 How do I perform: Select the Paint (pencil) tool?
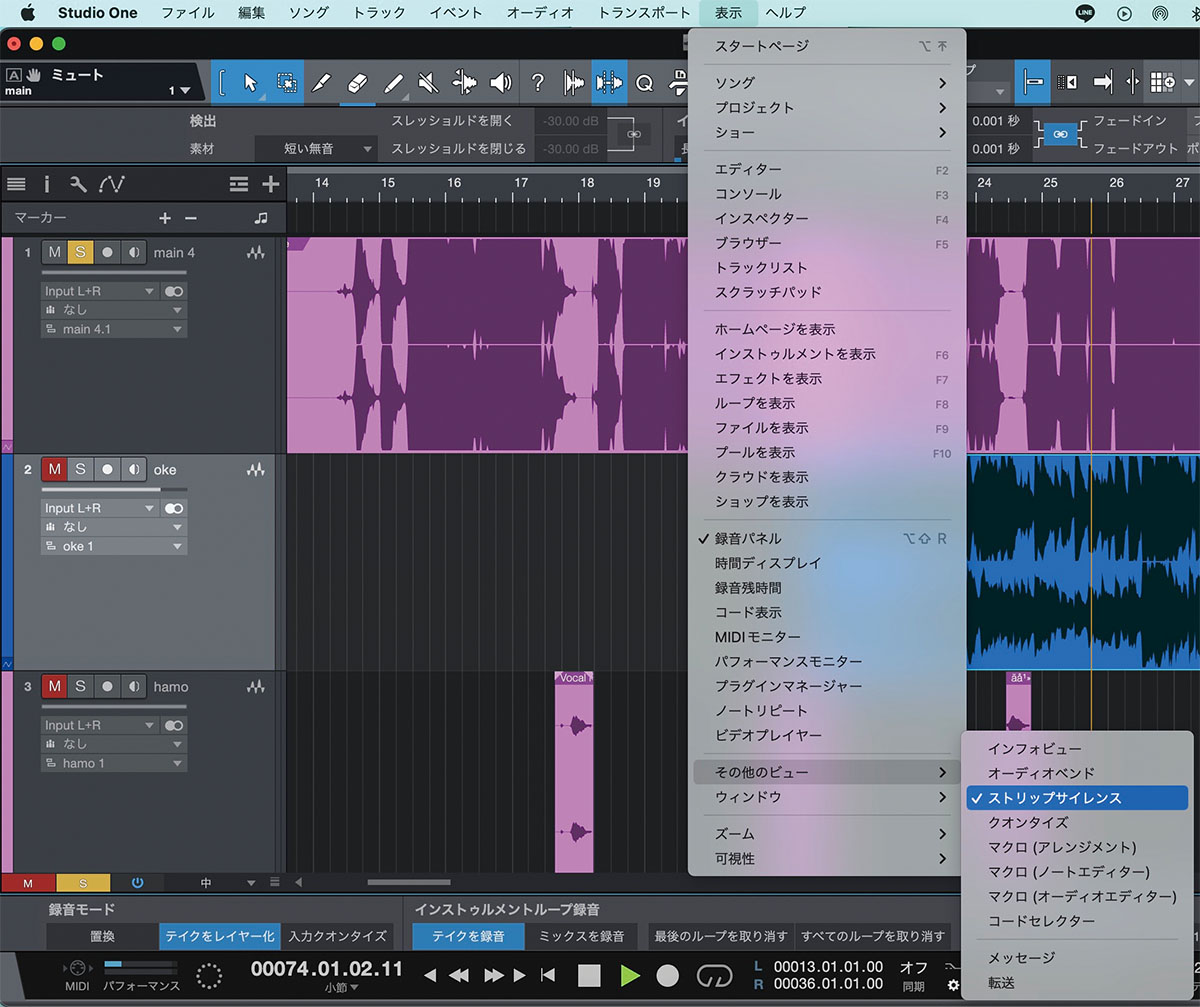[x=394, y=83]
